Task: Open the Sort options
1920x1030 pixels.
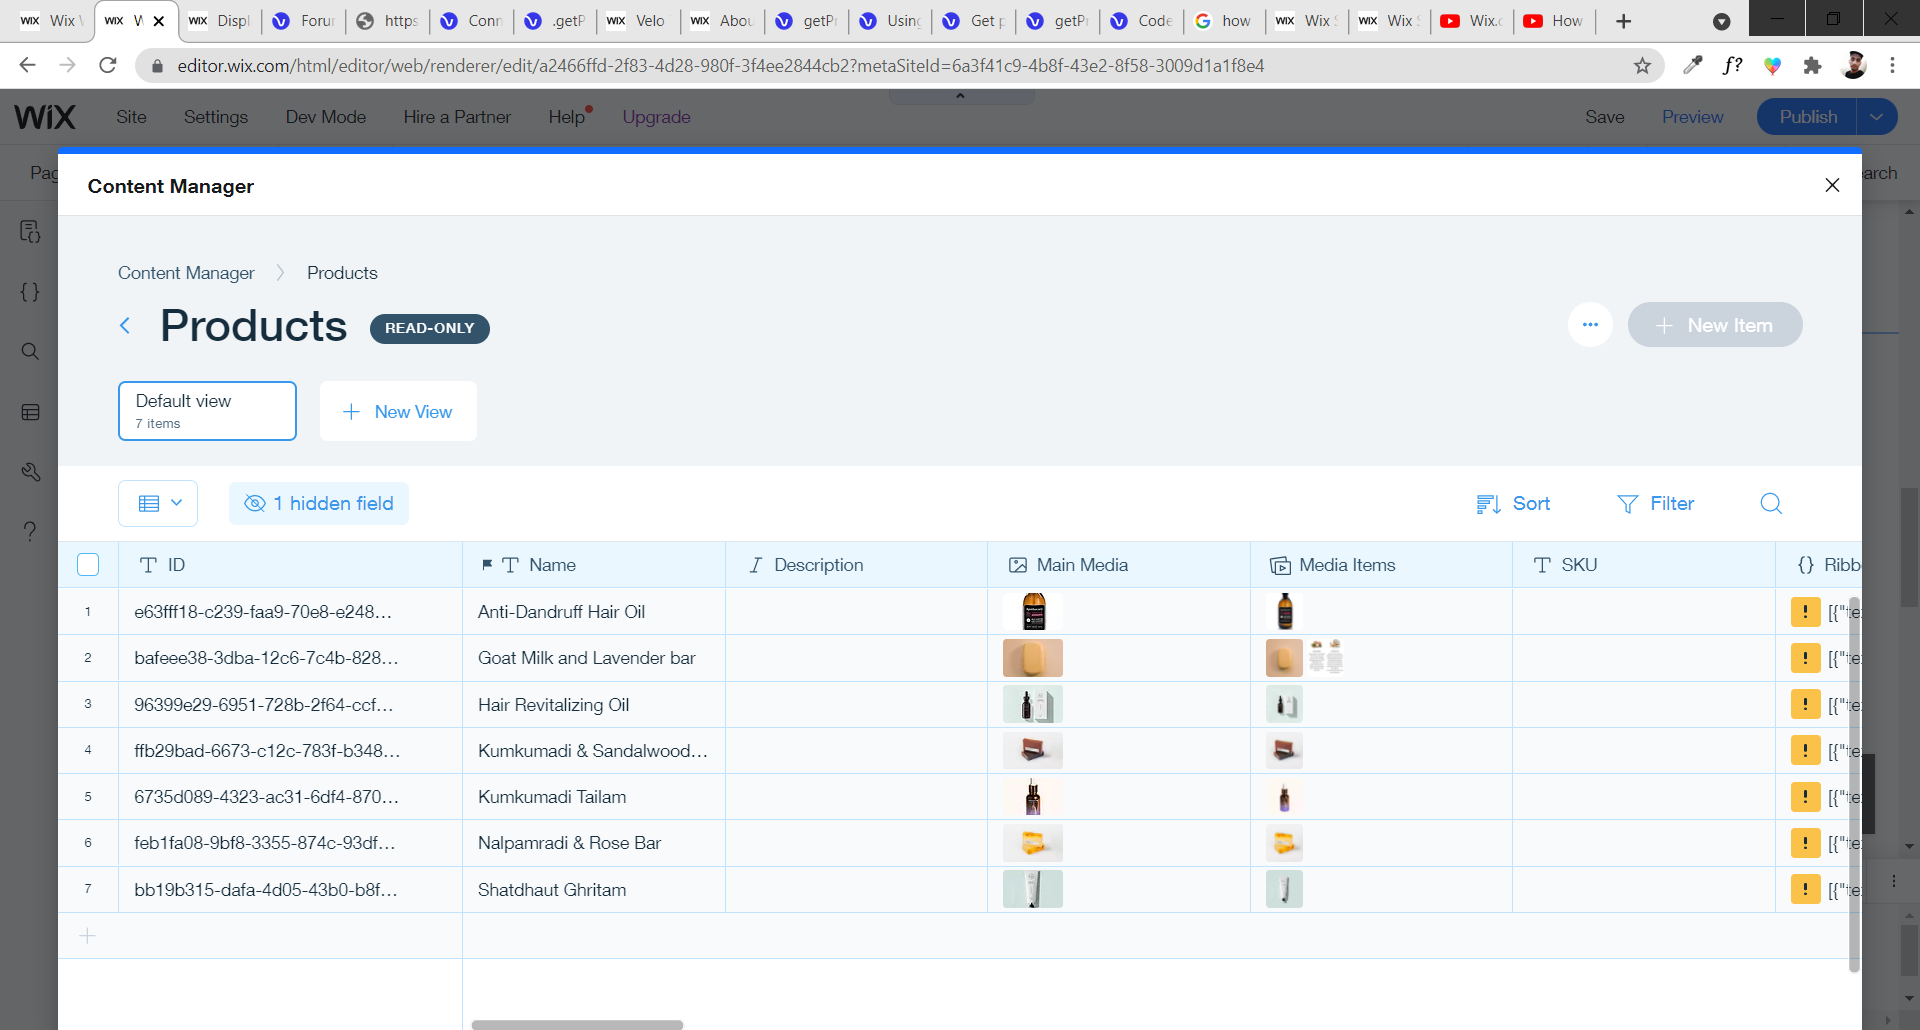Action: click(x=1513, y=504)
